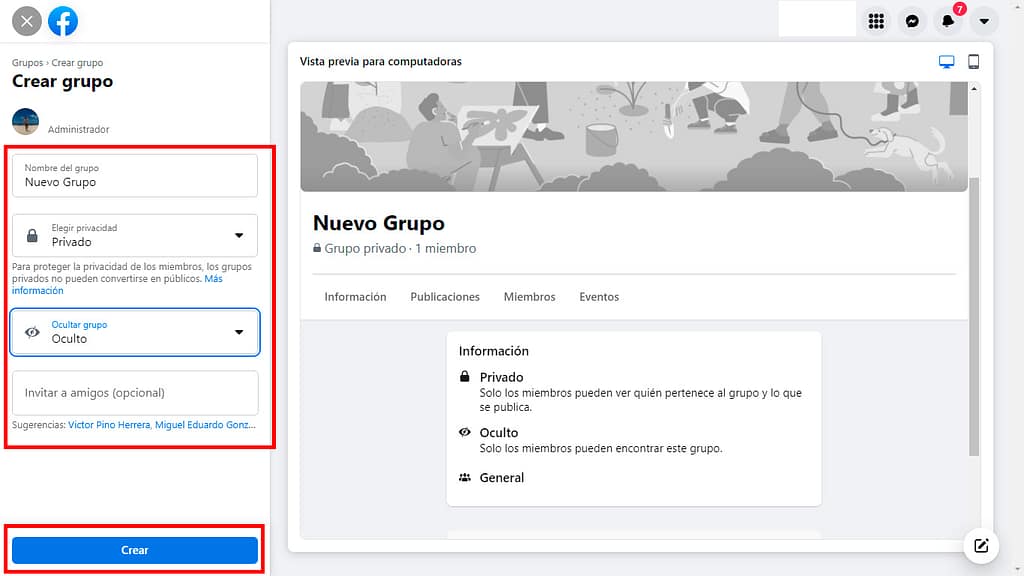Screen dimensions: 1024x576
Task: Switch to the Publicaciones tab
Action: pyautogui.click(x=445, y=297)
